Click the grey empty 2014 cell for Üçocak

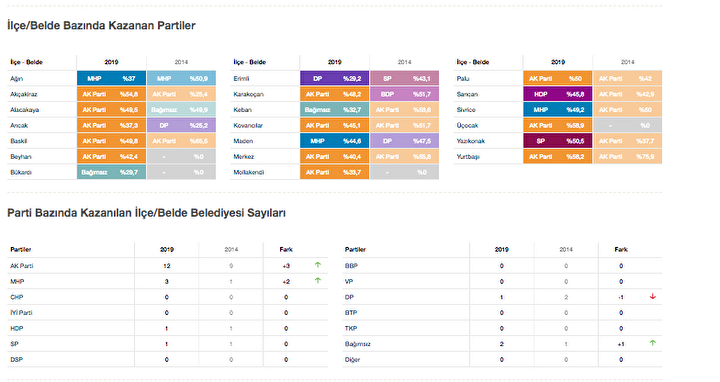tap(628, 125)
